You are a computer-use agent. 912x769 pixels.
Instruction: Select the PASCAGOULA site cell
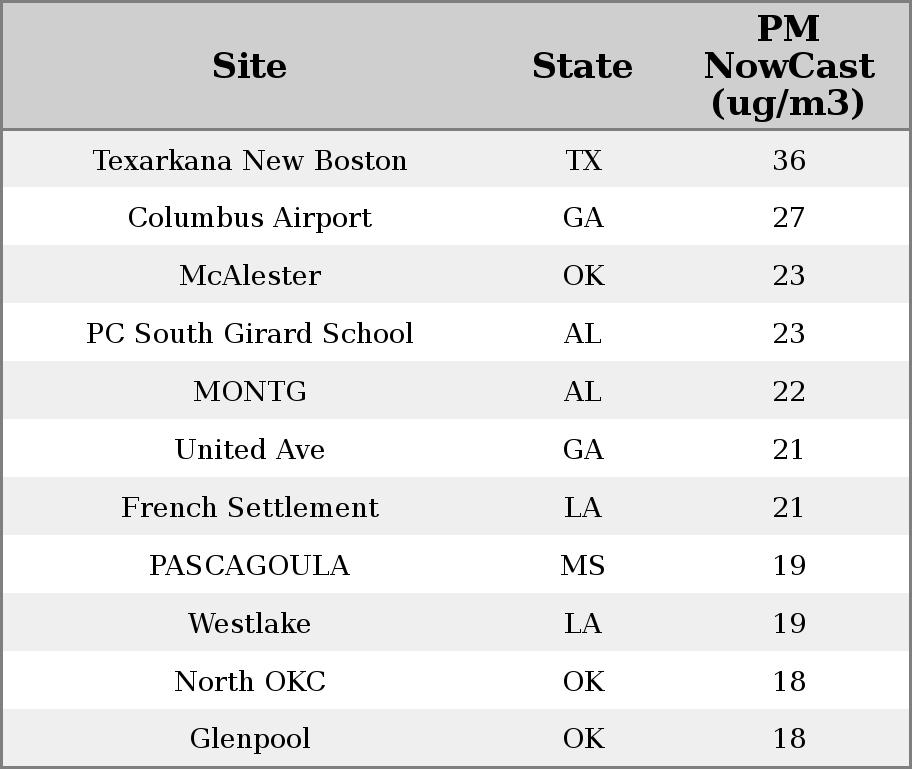pyautogui.click(x=250, y=565)
